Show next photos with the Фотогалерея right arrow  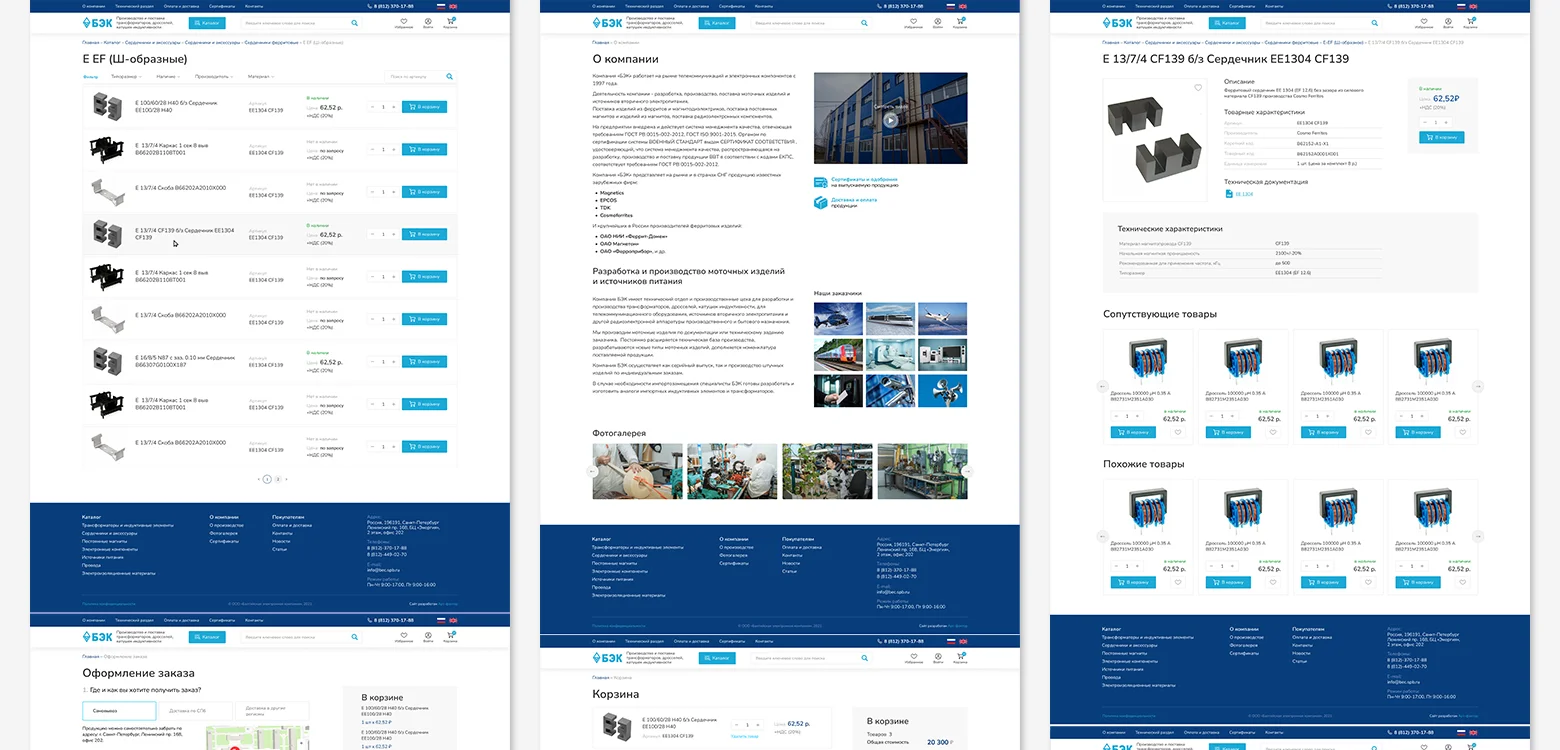point(967,471)
